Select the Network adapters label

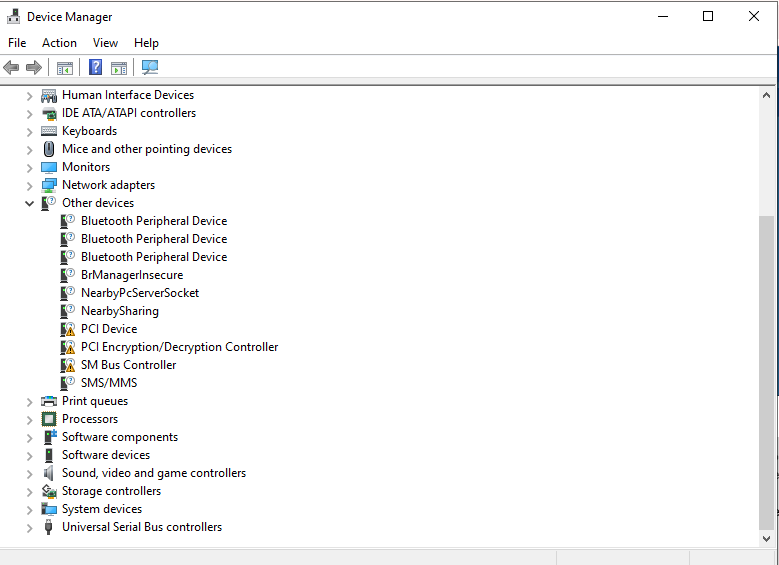click(108, 185)
